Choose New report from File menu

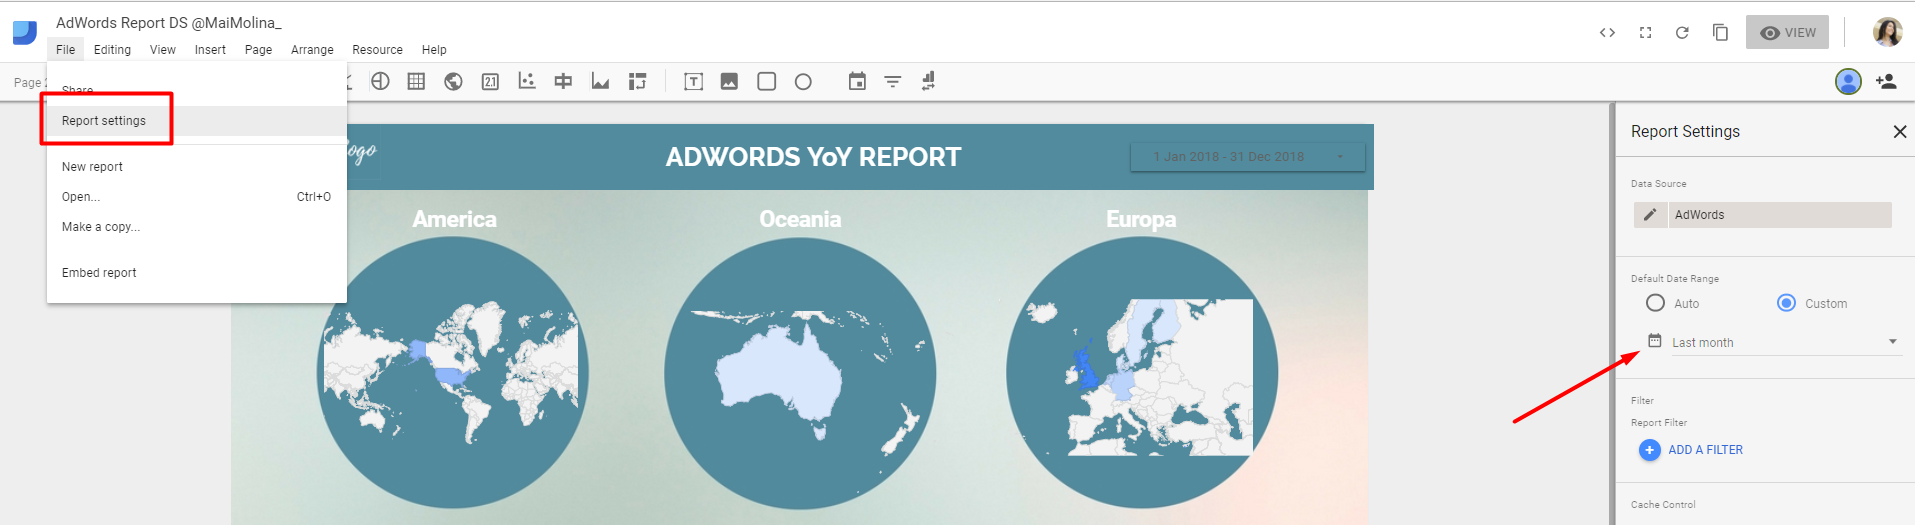[x=196, y=167]
